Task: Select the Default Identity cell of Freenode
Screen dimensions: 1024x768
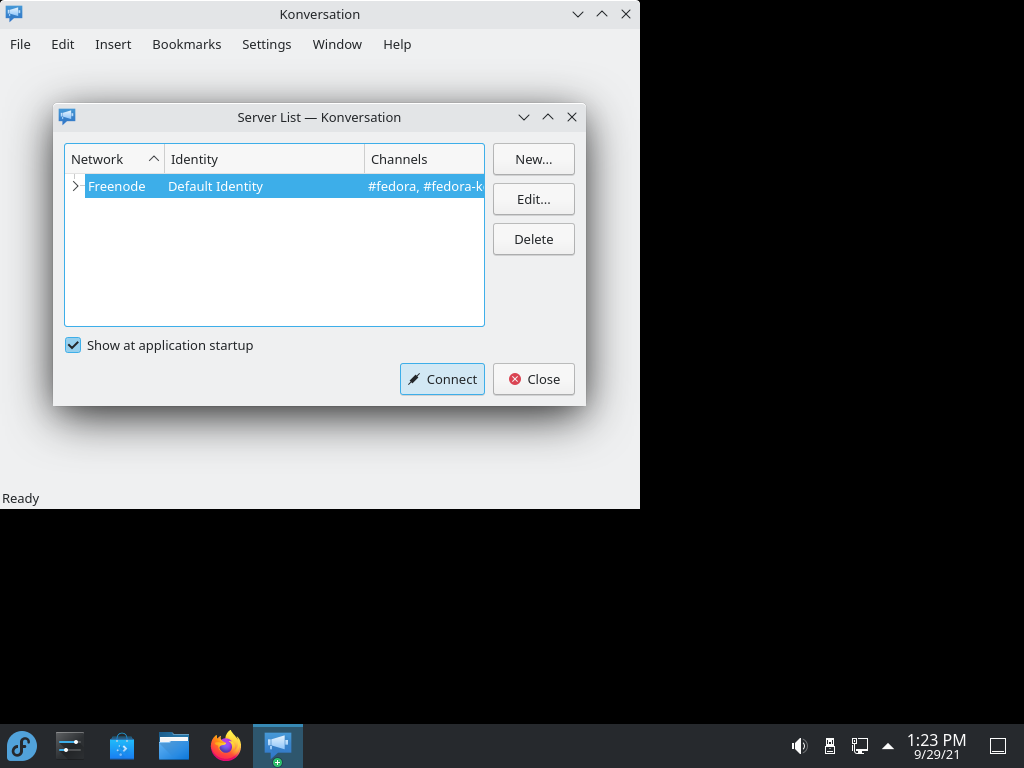Action: (x=216, y=186)
